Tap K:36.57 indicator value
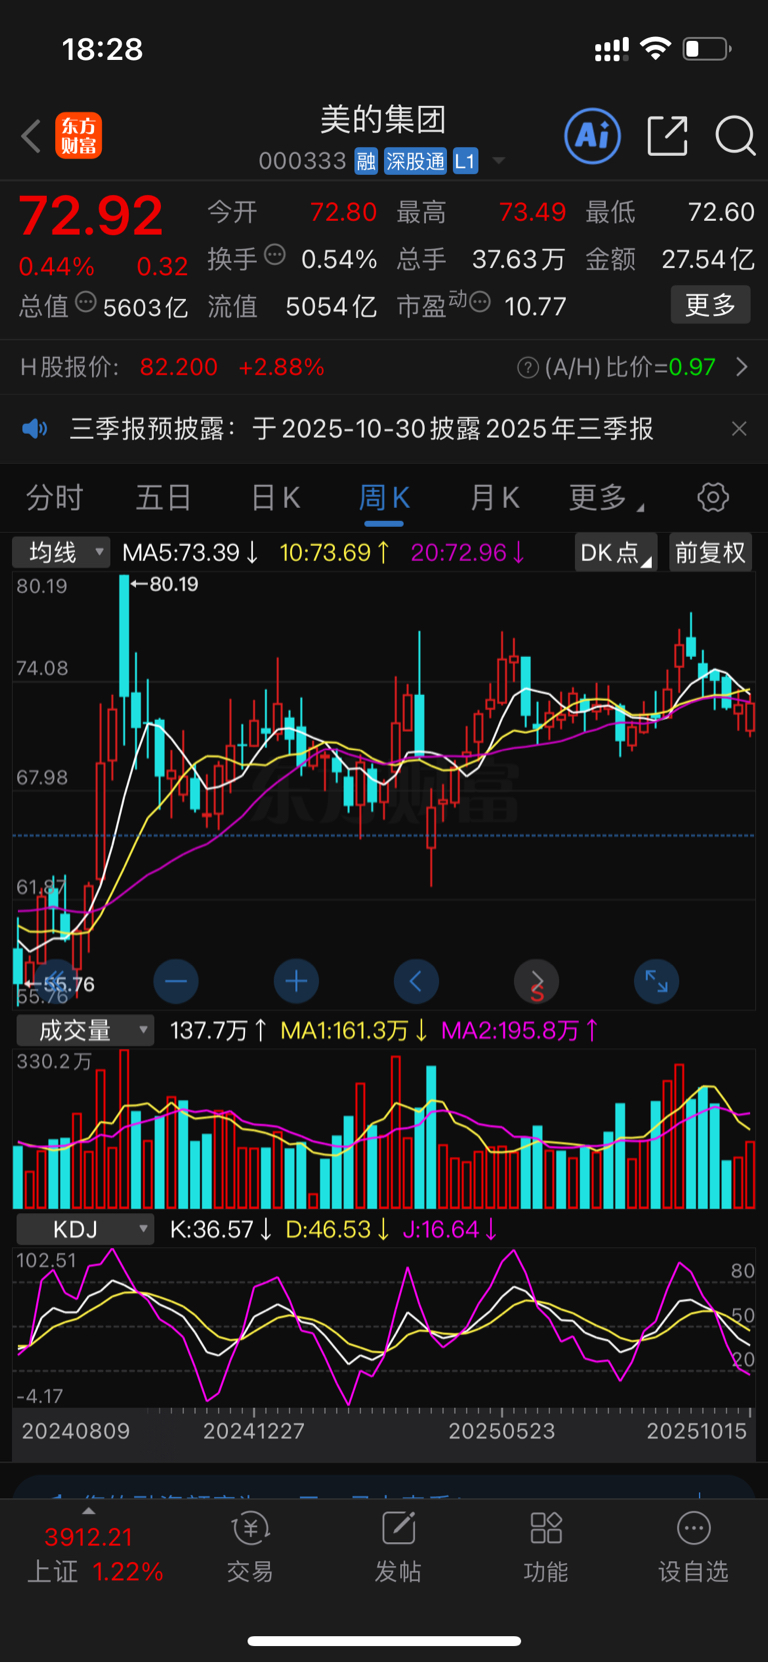The width and height of the screenshot is (768, 1663). point(221,1229)
